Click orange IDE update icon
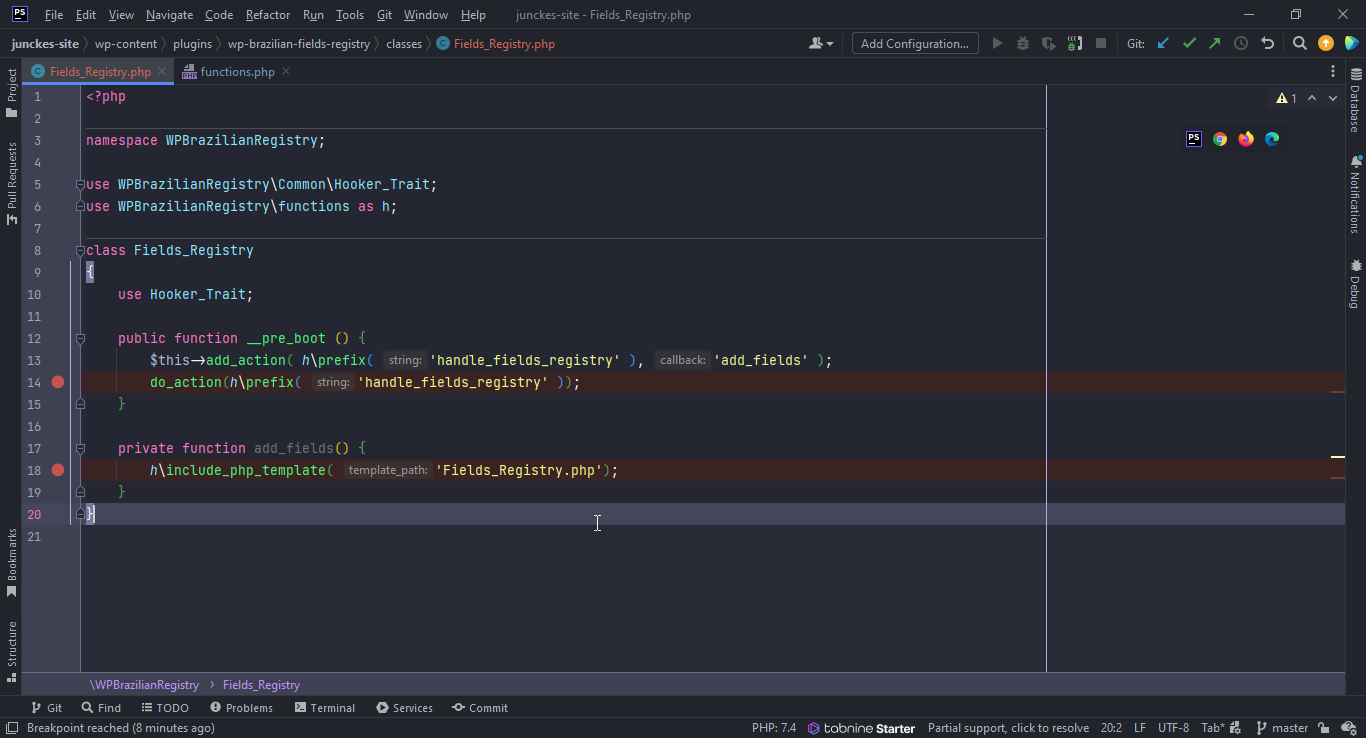Image resolution: width=1366 pixels, height=738 pixels. (1326, 43)
